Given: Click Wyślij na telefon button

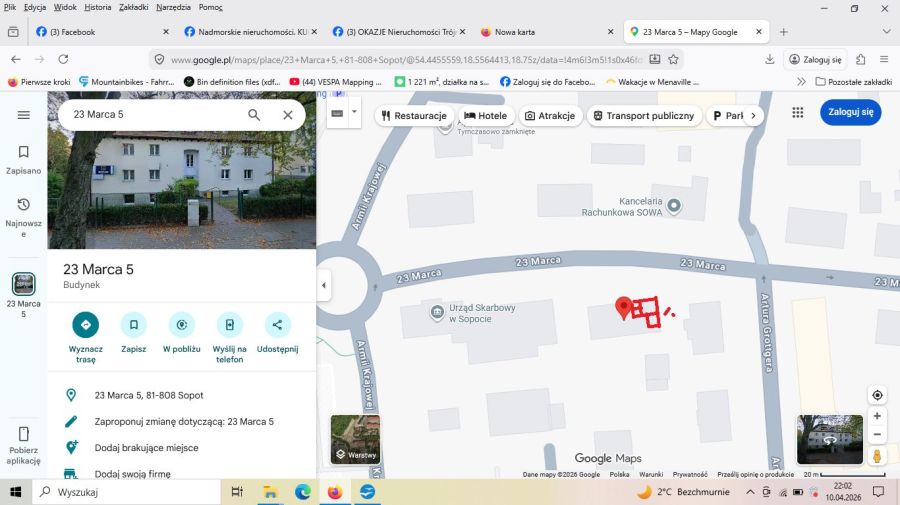Looking at the screenshot, I should tap(230, 325).
